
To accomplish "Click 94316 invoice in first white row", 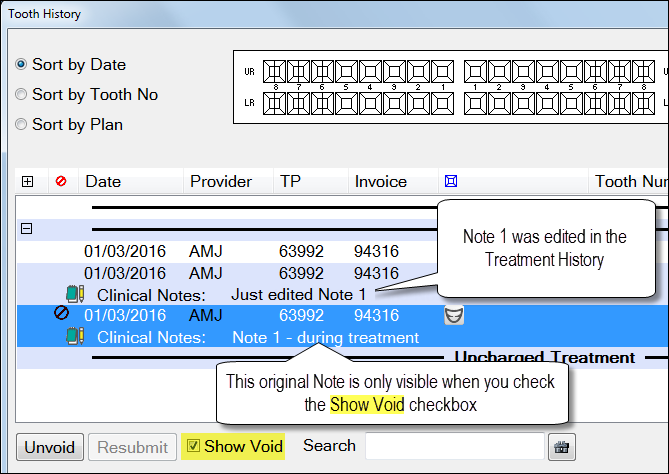I will pyautogui.click(x=376, y=251).
